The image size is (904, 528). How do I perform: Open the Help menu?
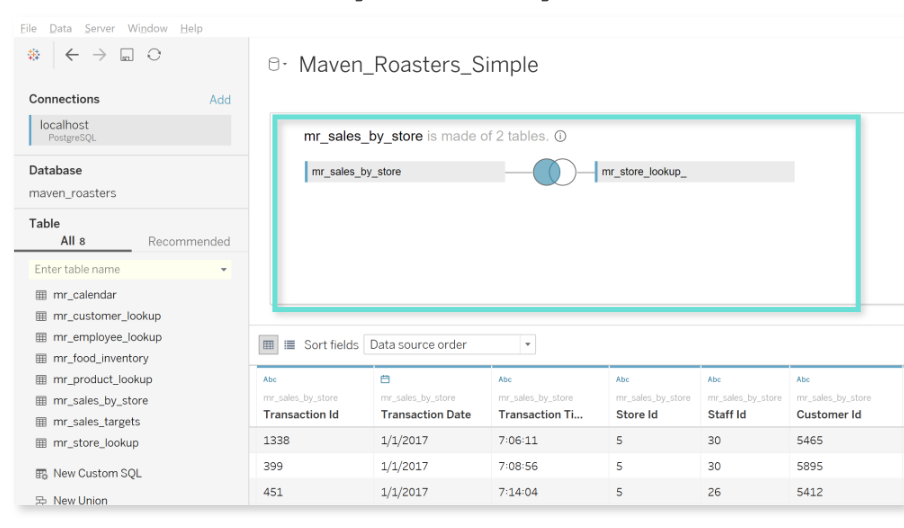[x=191, y=28]
